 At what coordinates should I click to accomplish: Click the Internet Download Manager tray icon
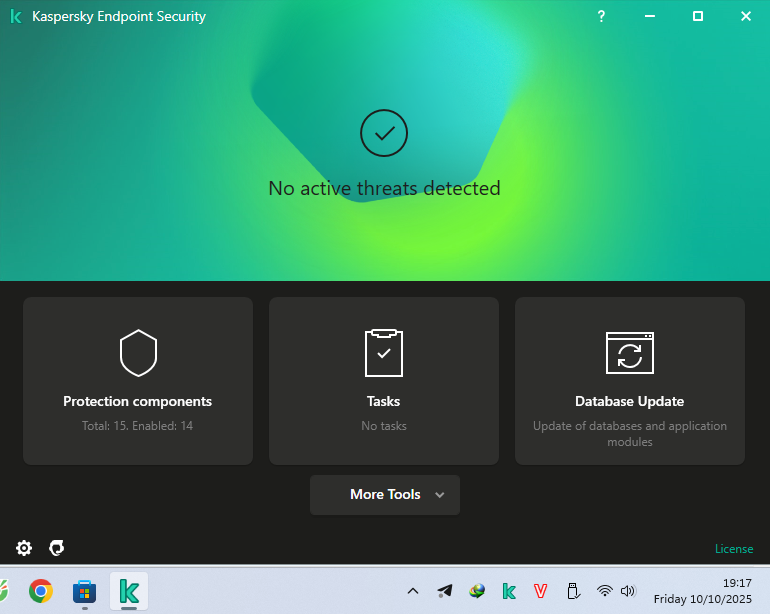click(x=477, y=591)
